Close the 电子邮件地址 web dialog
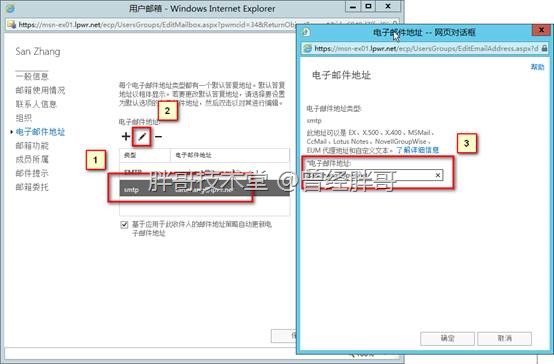554x364 pixels. 541,31
